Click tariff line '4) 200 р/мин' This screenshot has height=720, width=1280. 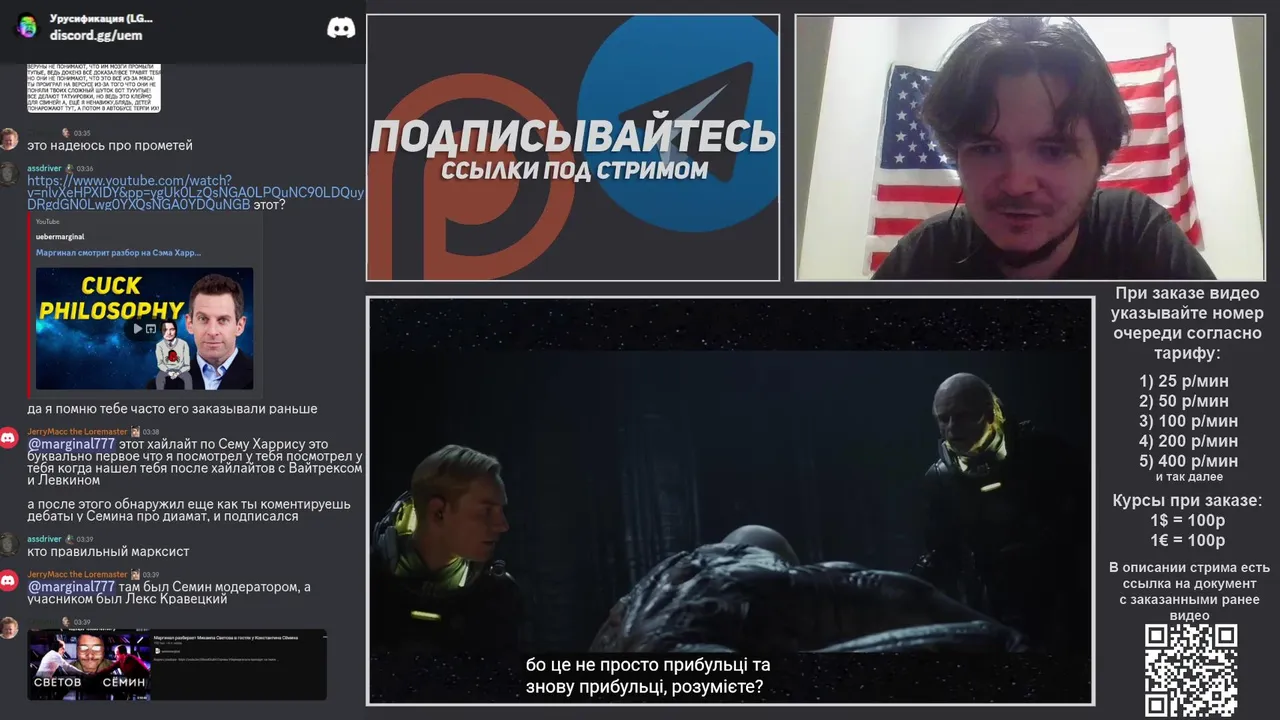click(1188, 441)
